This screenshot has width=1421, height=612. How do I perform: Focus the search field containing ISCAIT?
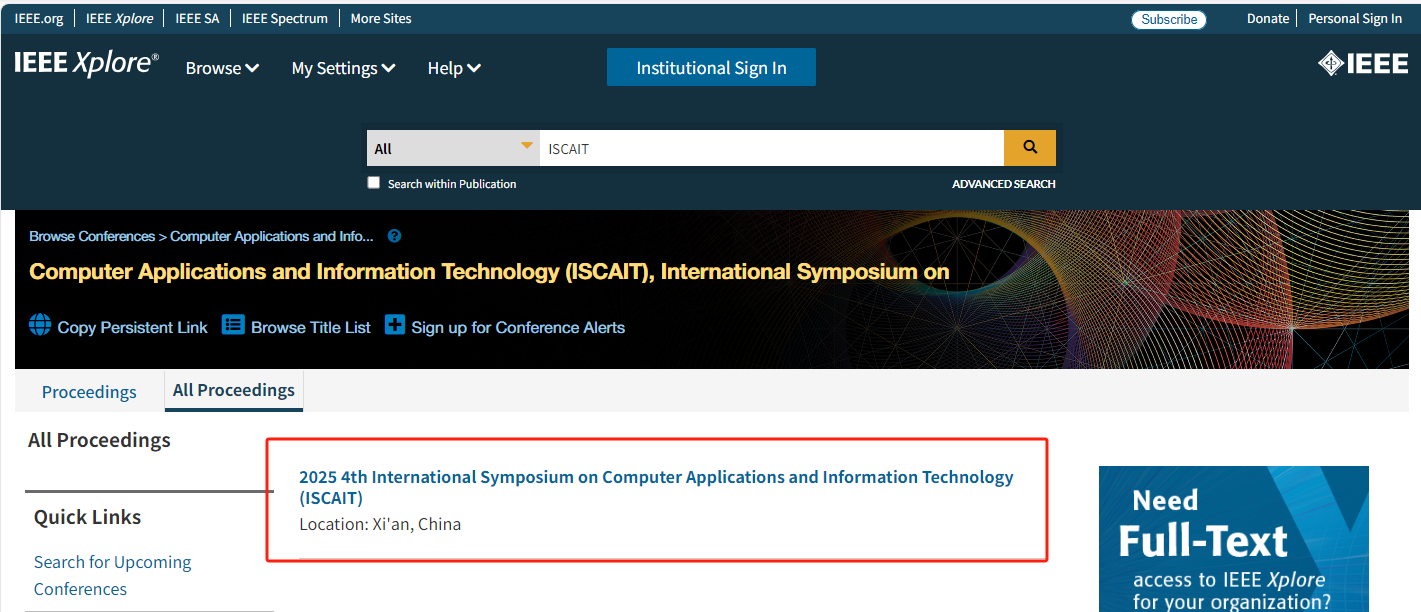tap(772, 148)
